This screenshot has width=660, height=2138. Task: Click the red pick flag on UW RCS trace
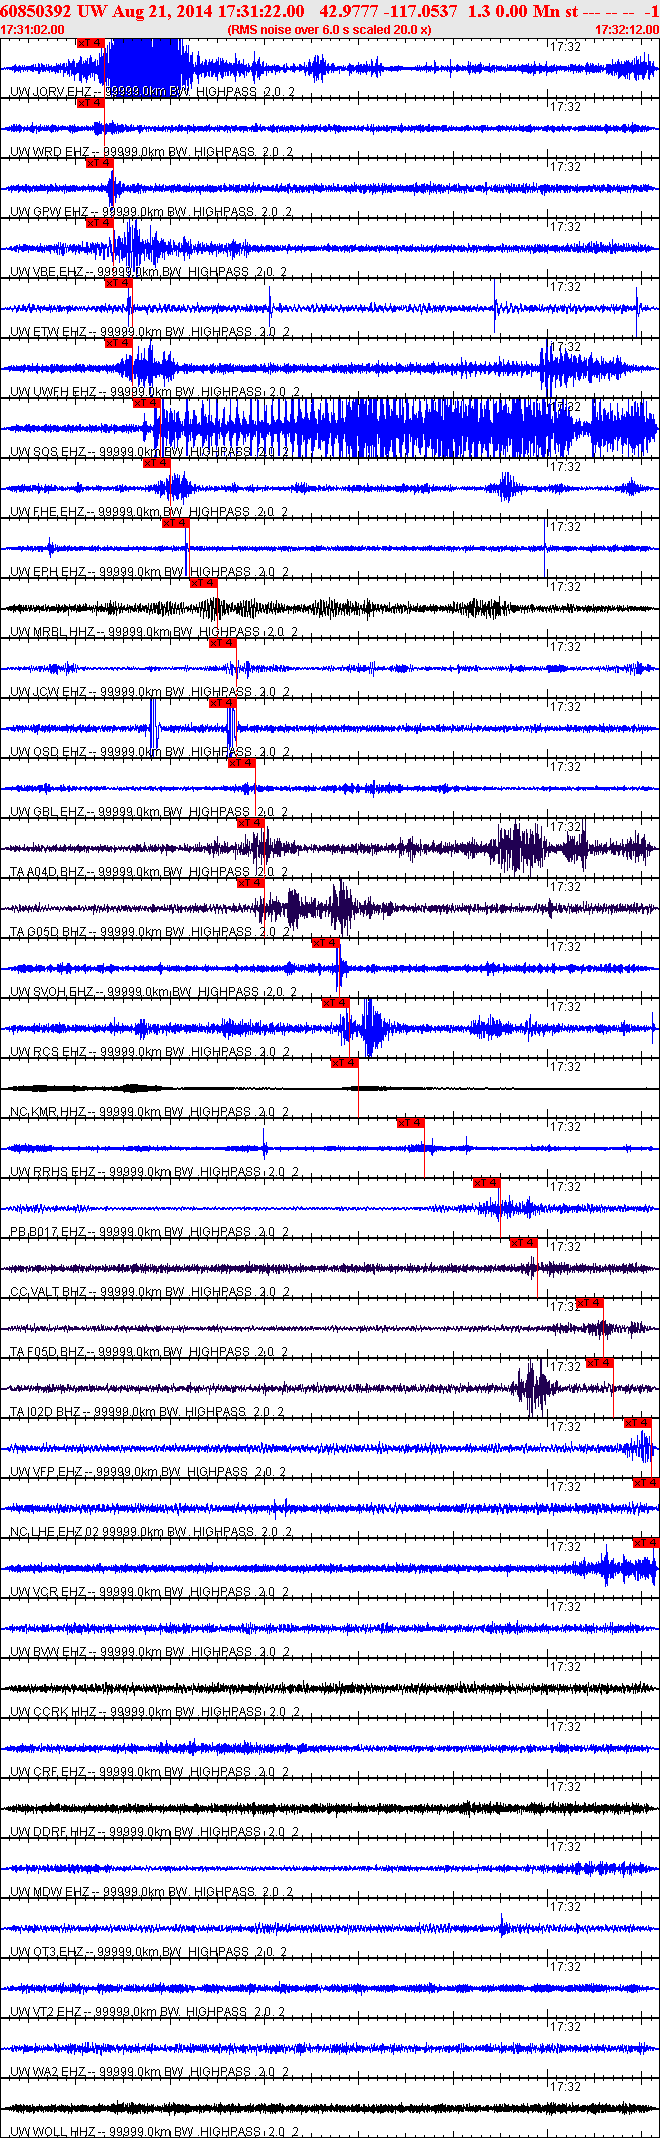[x=336, y=1003]
